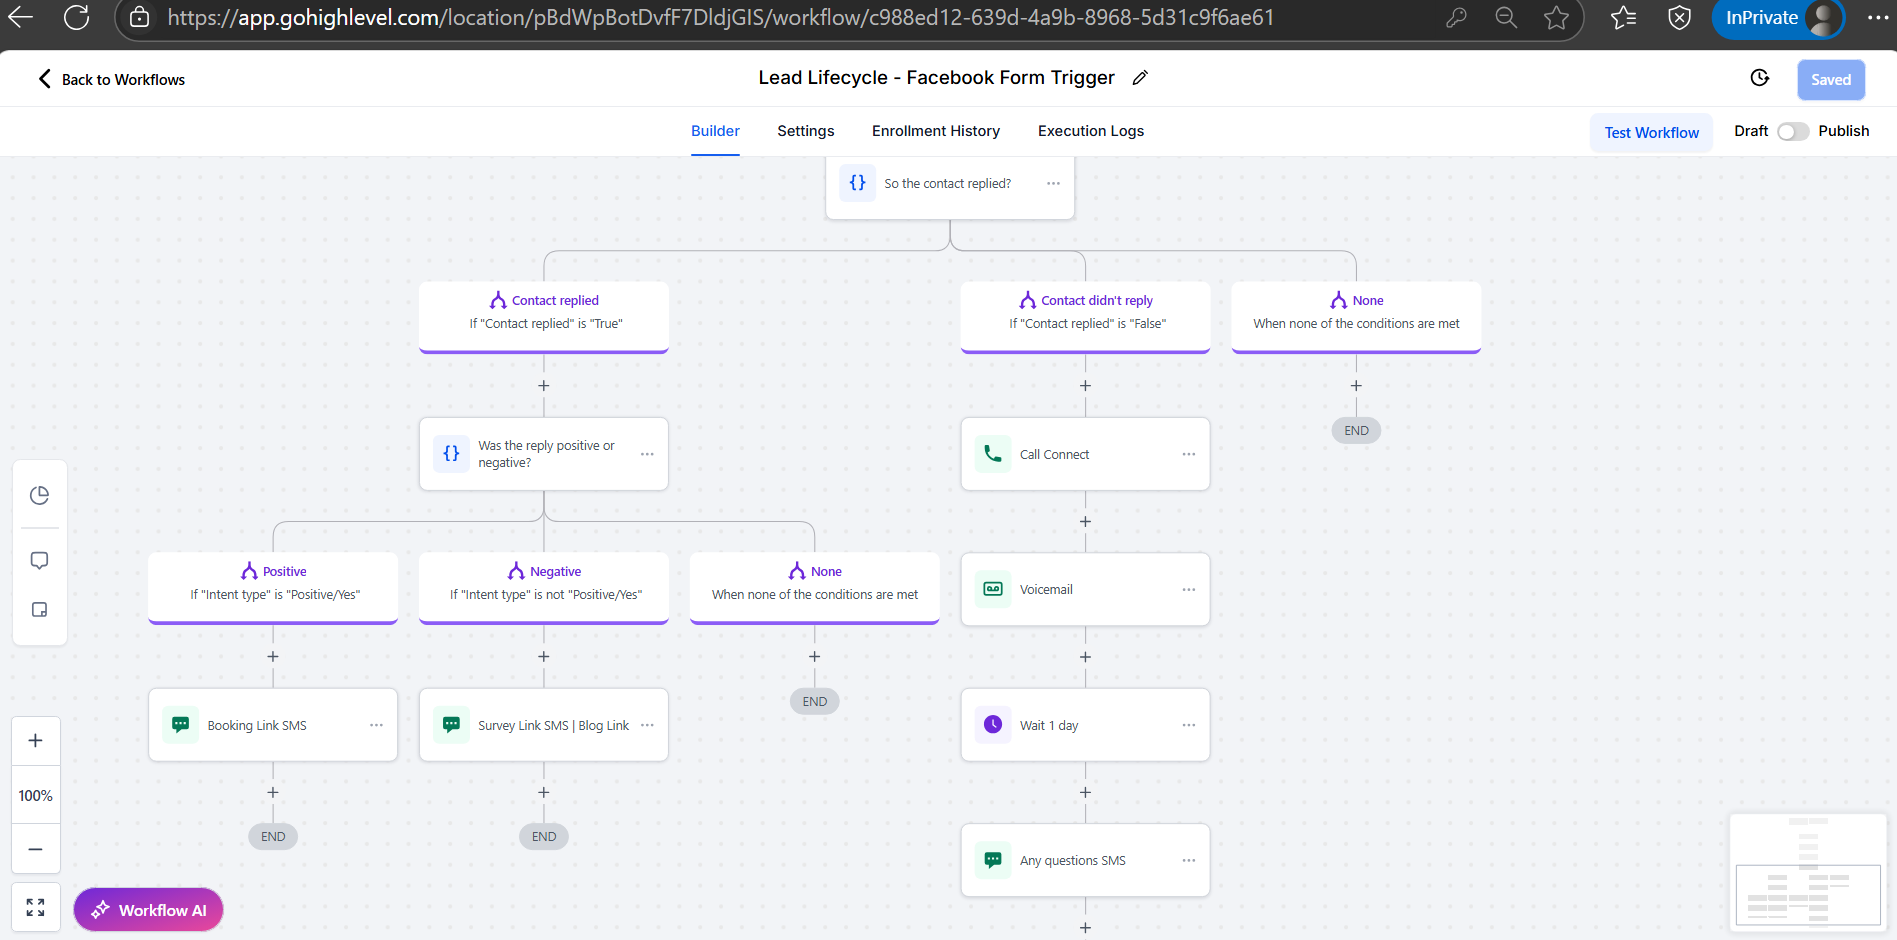Click the InPrivate profile button

tap(1778, 18)
